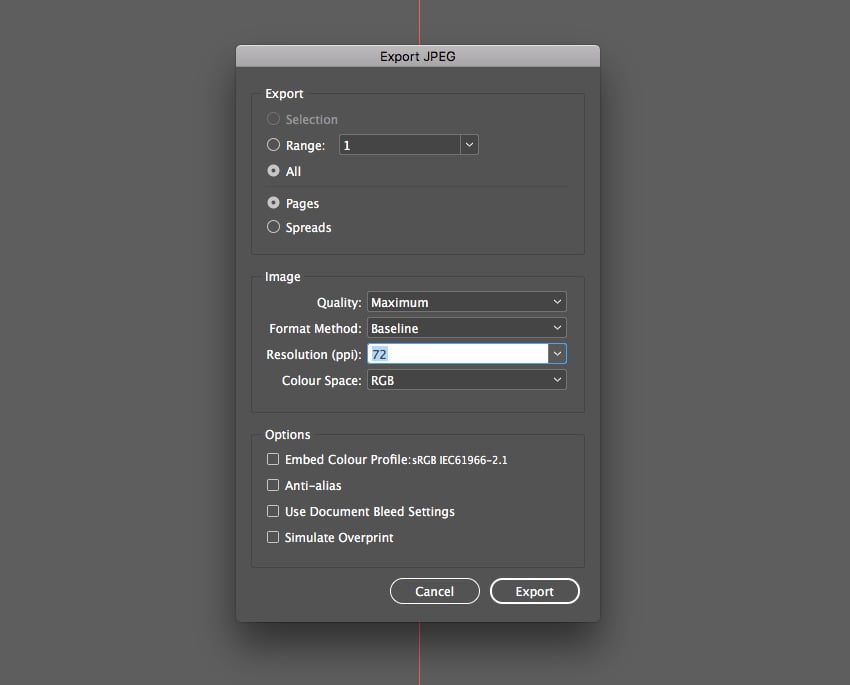Select the All radio button
Image resolution: width=850 pixels, height=685 pixels.
(273, 171)
